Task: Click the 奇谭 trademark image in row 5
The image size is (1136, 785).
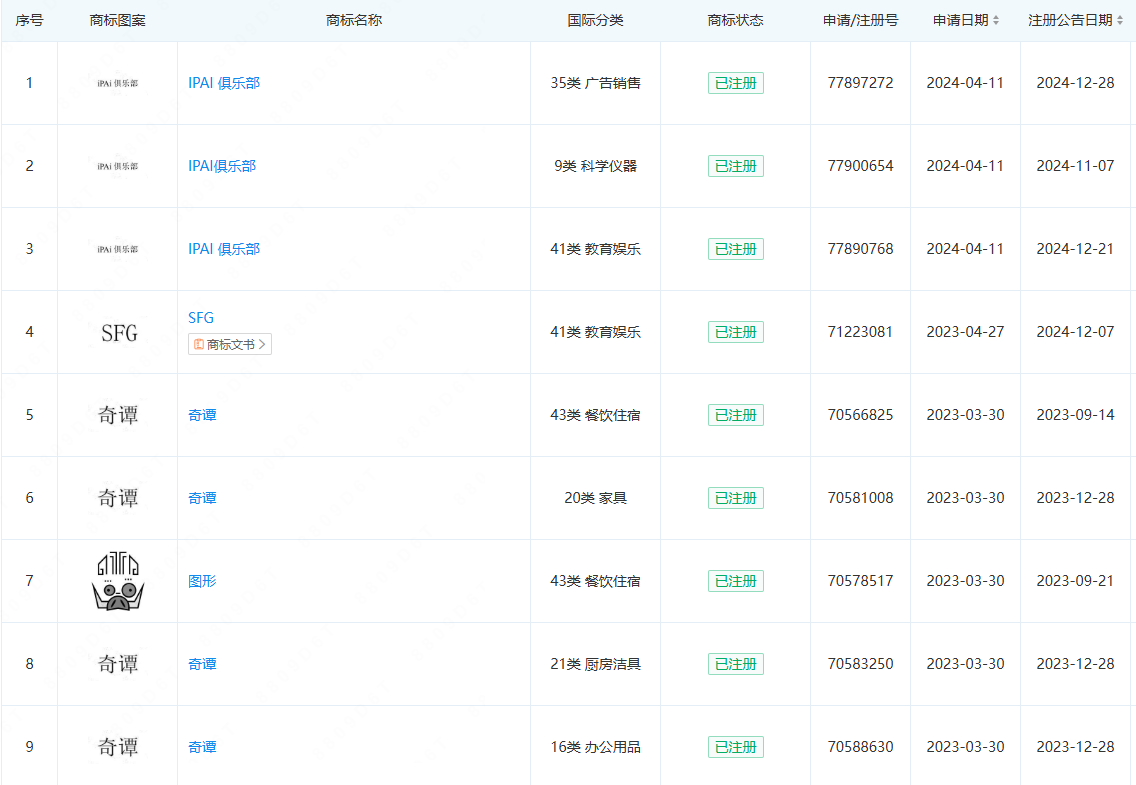Action: tap(118, 415)
